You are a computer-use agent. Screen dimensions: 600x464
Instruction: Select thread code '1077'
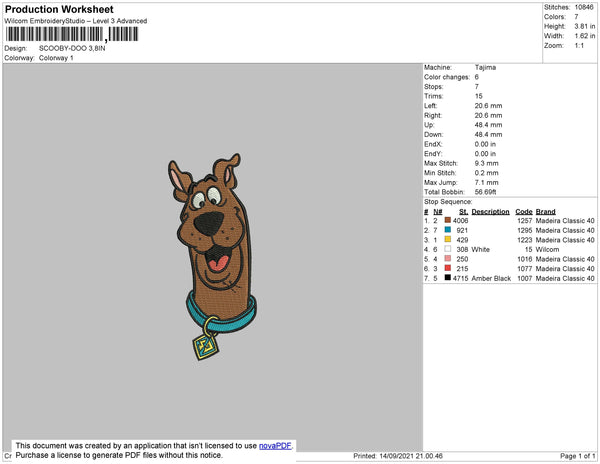[x=525, y=269]
